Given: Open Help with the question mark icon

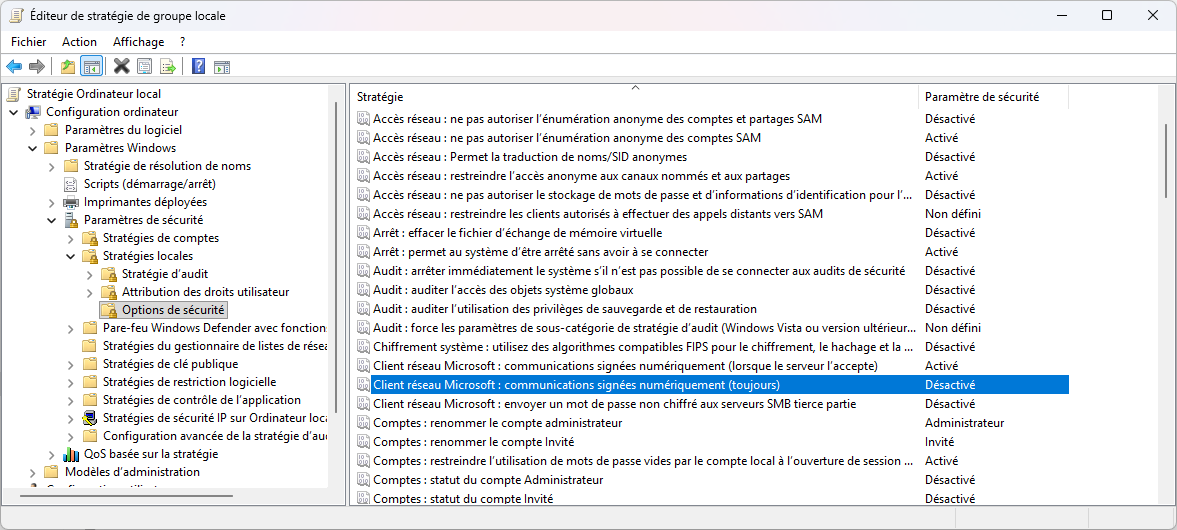Looking at the screenshot, I should pyautogui.click(x=198, y=67).
